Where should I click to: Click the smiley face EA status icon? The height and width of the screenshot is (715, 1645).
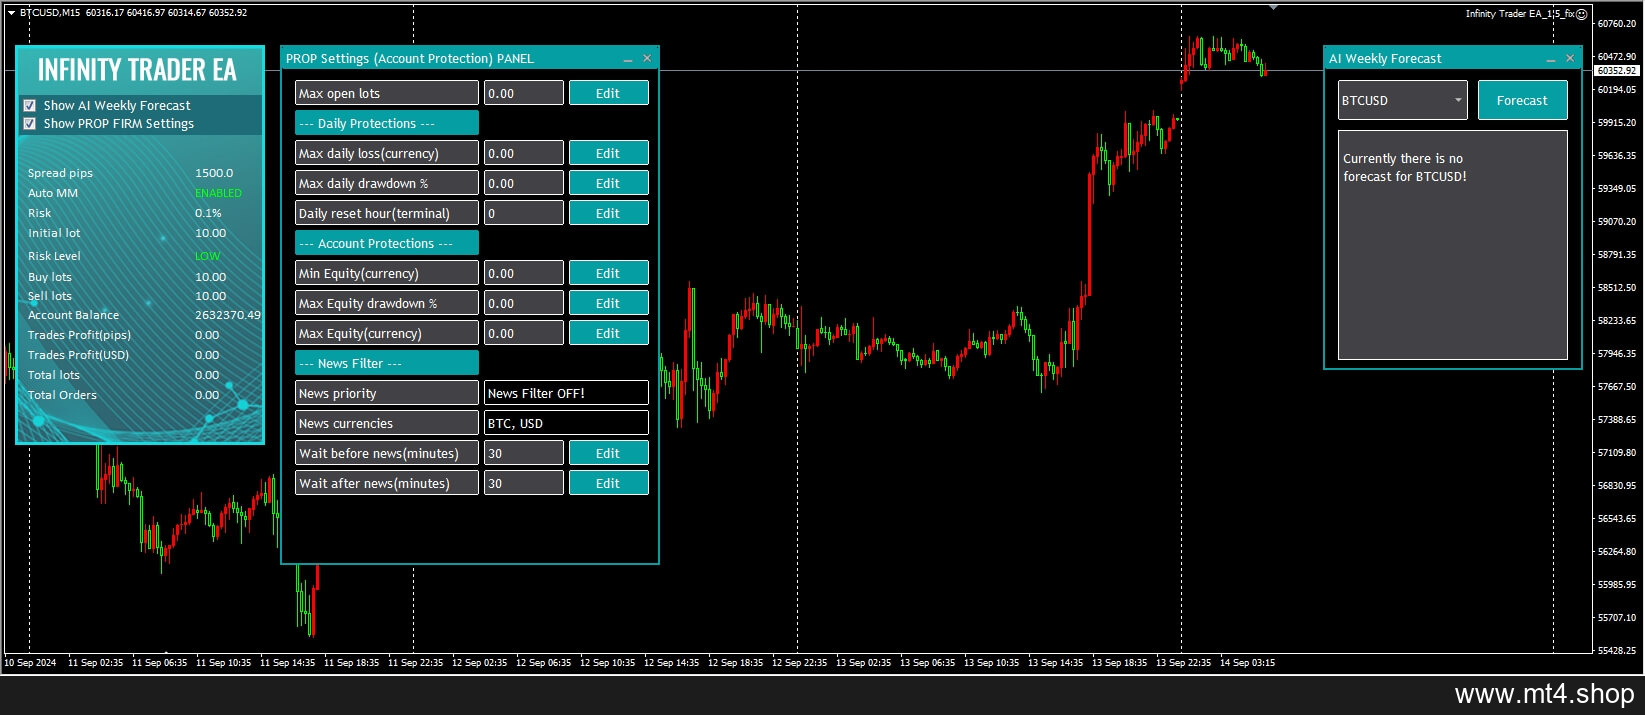(x=1582, y=14)
